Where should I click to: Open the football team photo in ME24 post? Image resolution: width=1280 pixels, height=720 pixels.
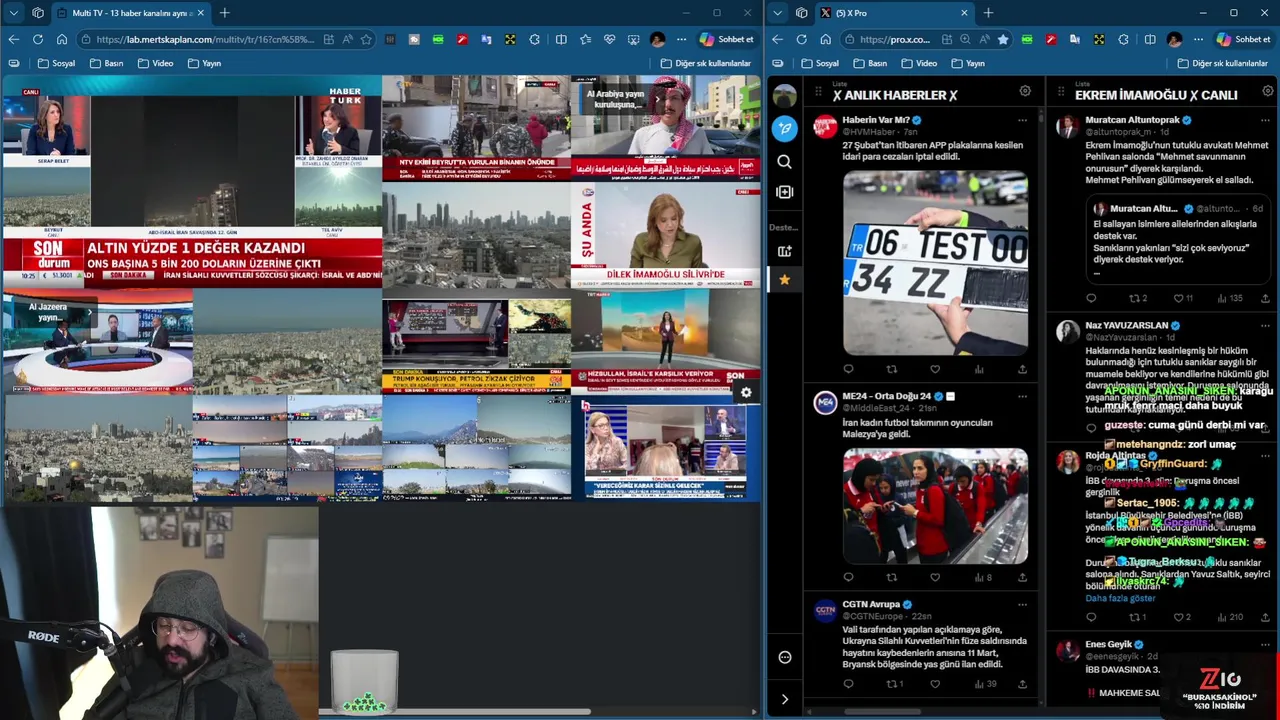pyautogui.click(x=935, y=506)
